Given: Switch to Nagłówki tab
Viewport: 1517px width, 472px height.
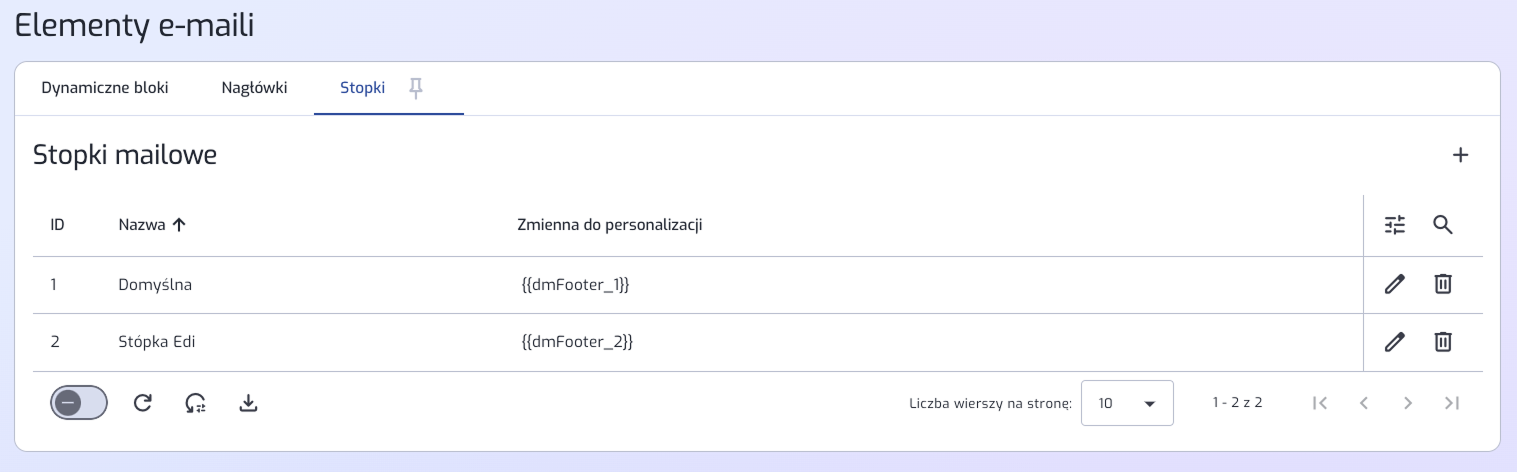Looking at the screenshot, I should [x=254, y=88].
